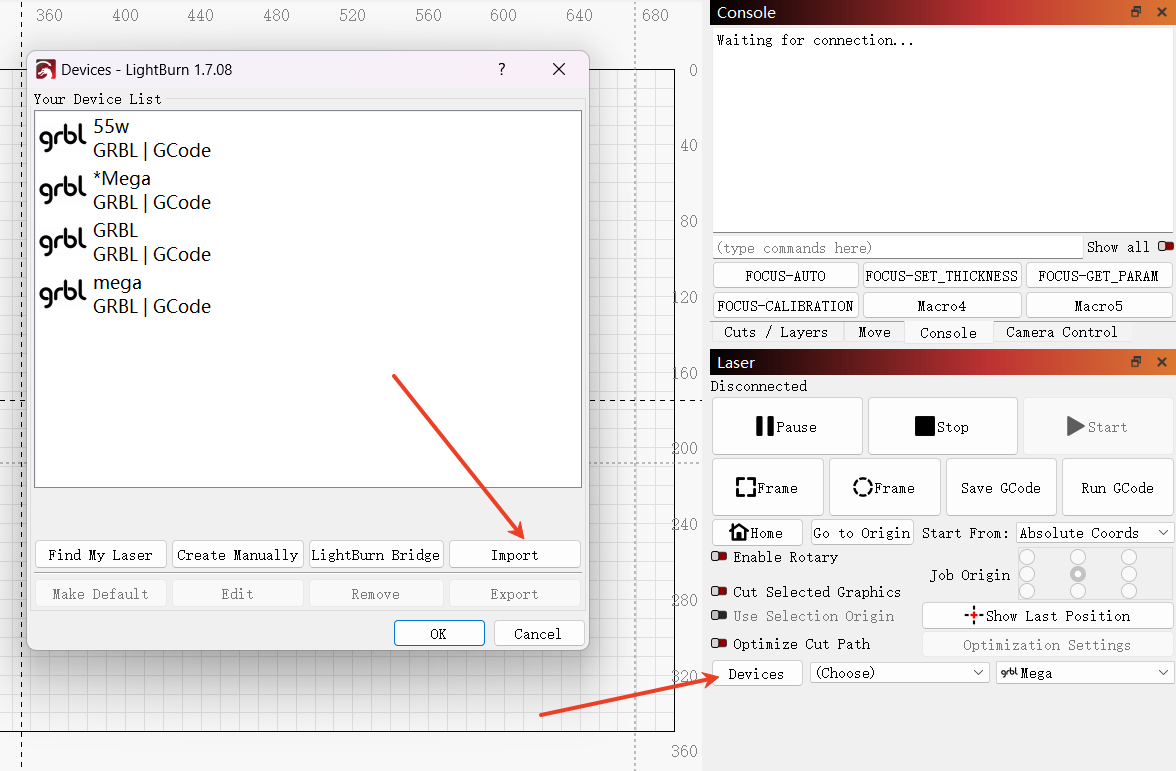This screenshot has width=1176, height=771.
Task: Focus the console command input field
Action: tap(897, 248)
